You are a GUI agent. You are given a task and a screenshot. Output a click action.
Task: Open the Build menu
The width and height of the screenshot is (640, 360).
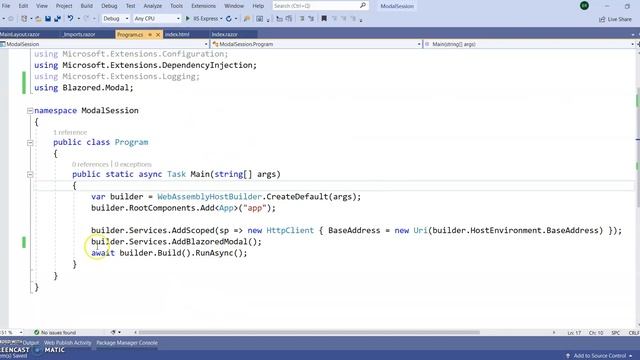coord(87,6)
